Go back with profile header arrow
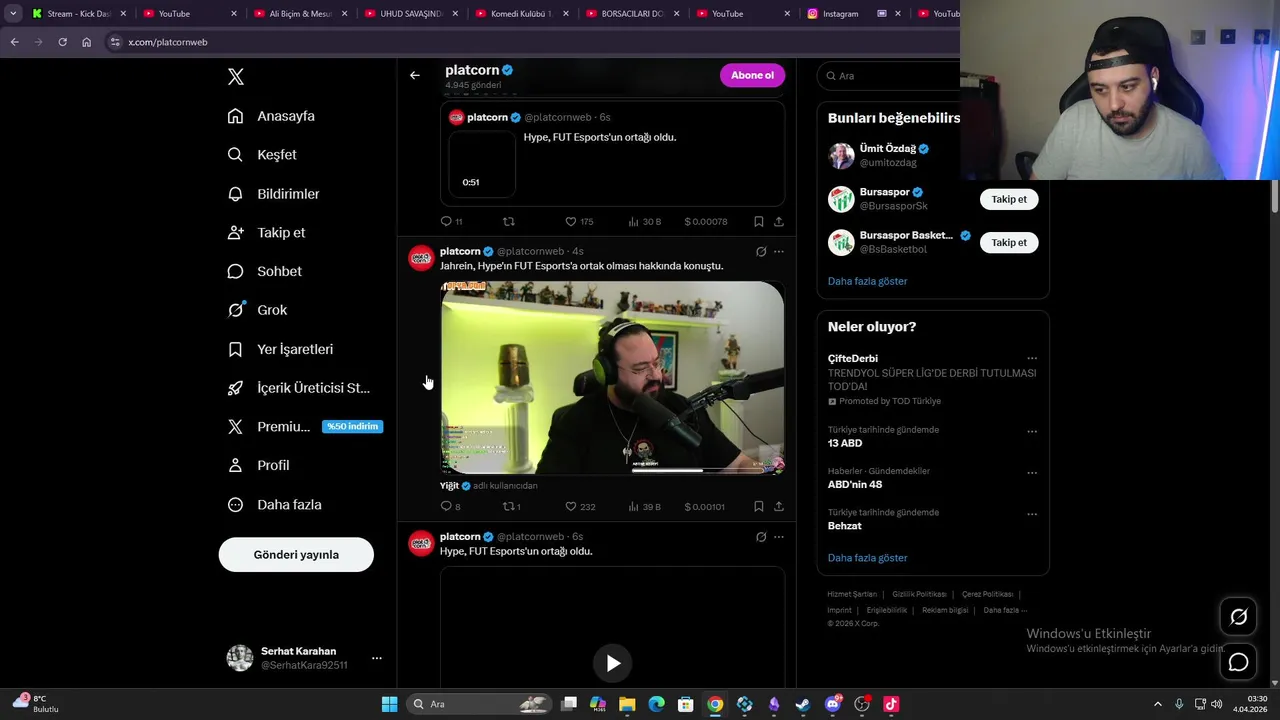 tap(414, 75)
